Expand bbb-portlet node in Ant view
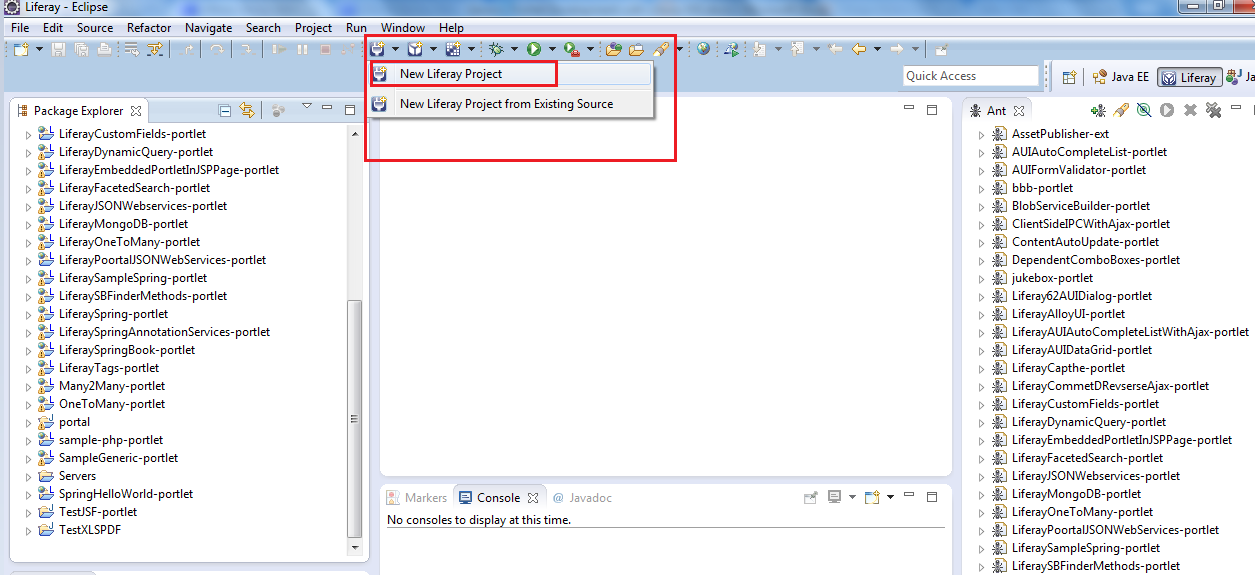This screenshot has height=575, width=1255. point(981,188)
